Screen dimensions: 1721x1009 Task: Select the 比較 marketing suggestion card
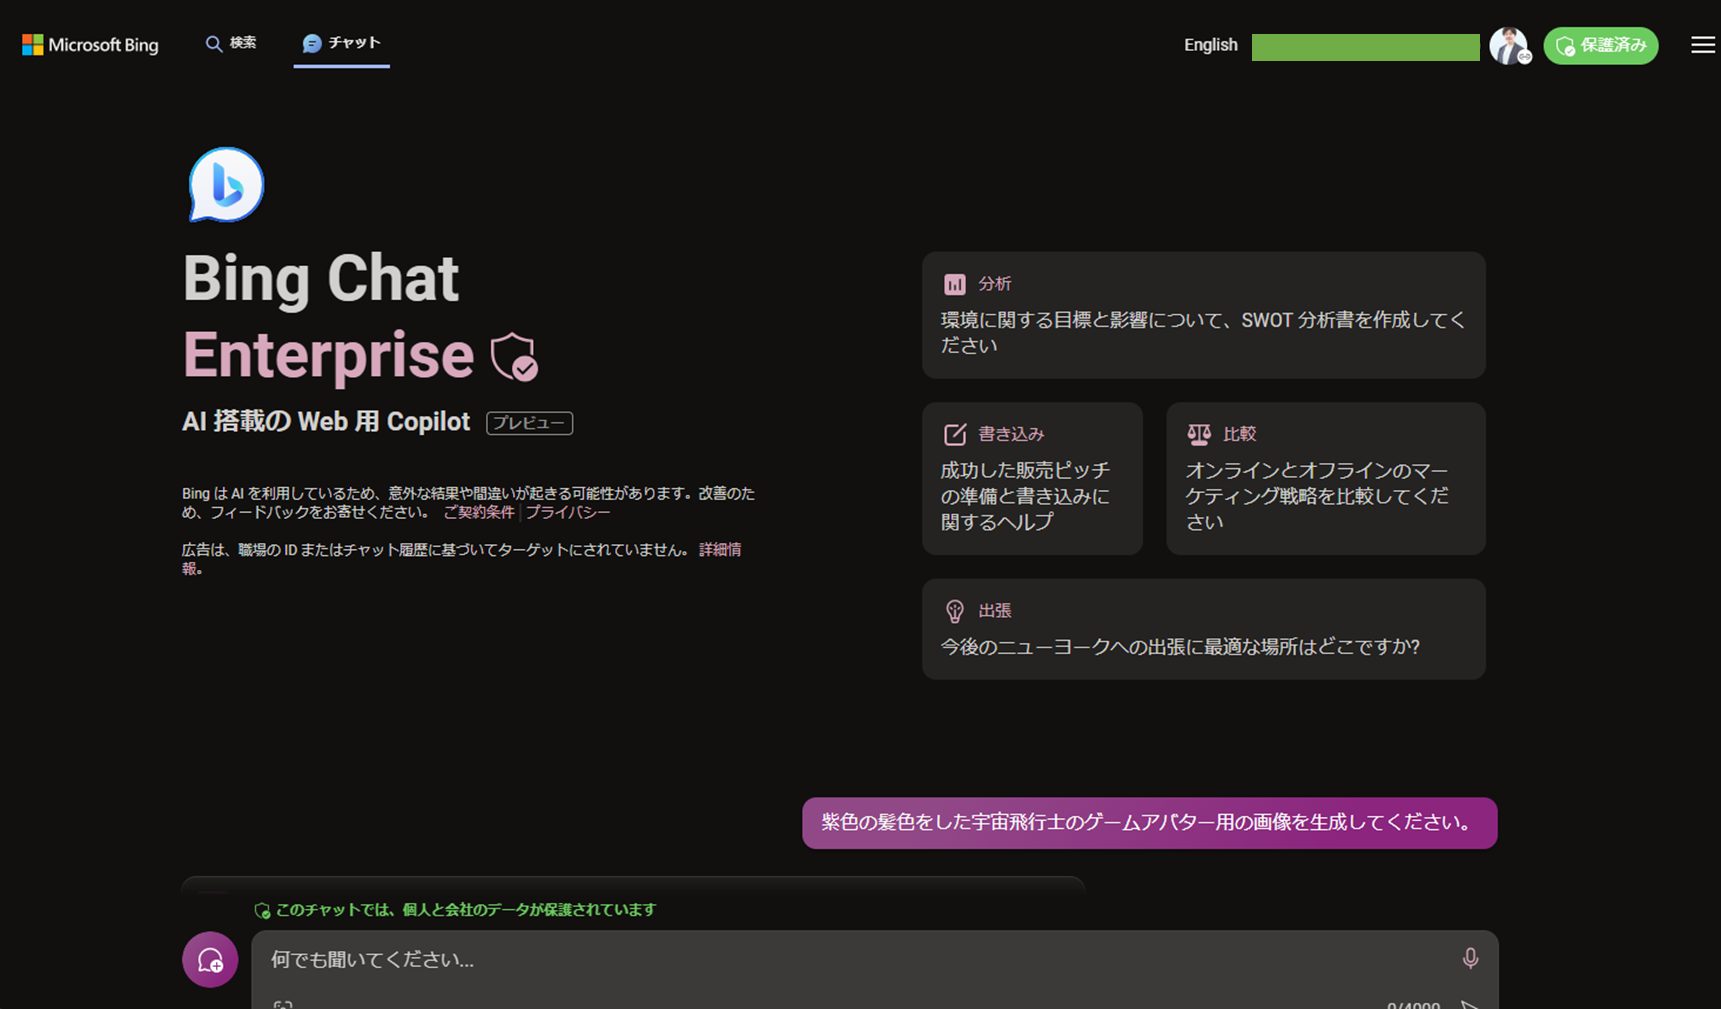tap(1325, 479)
